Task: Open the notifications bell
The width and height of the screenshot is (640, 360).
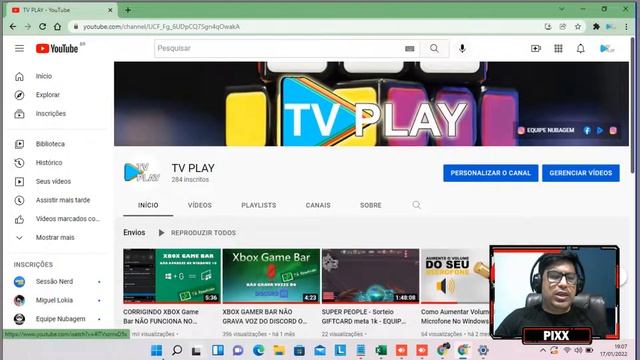Action: pos(580,49)
